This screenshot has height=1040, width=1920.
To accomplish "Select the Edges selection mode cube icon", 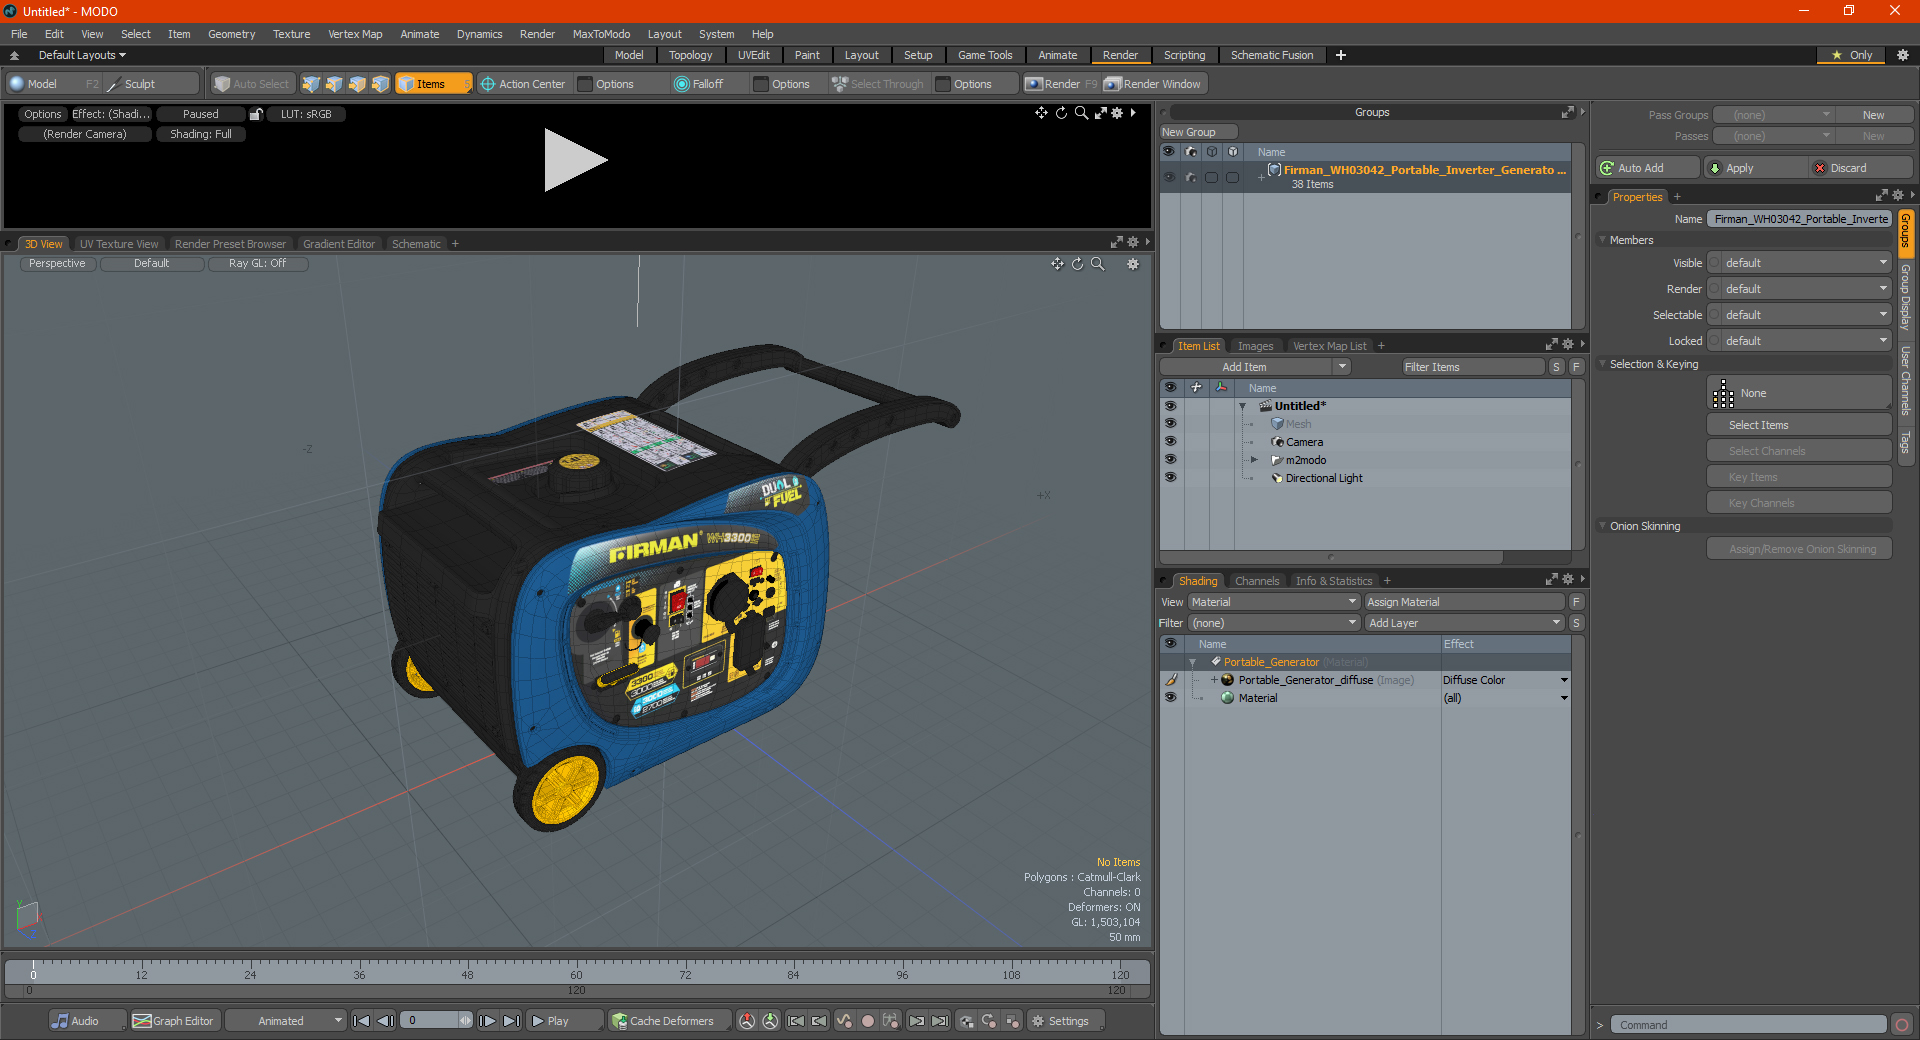I will (x=334, y=84).
